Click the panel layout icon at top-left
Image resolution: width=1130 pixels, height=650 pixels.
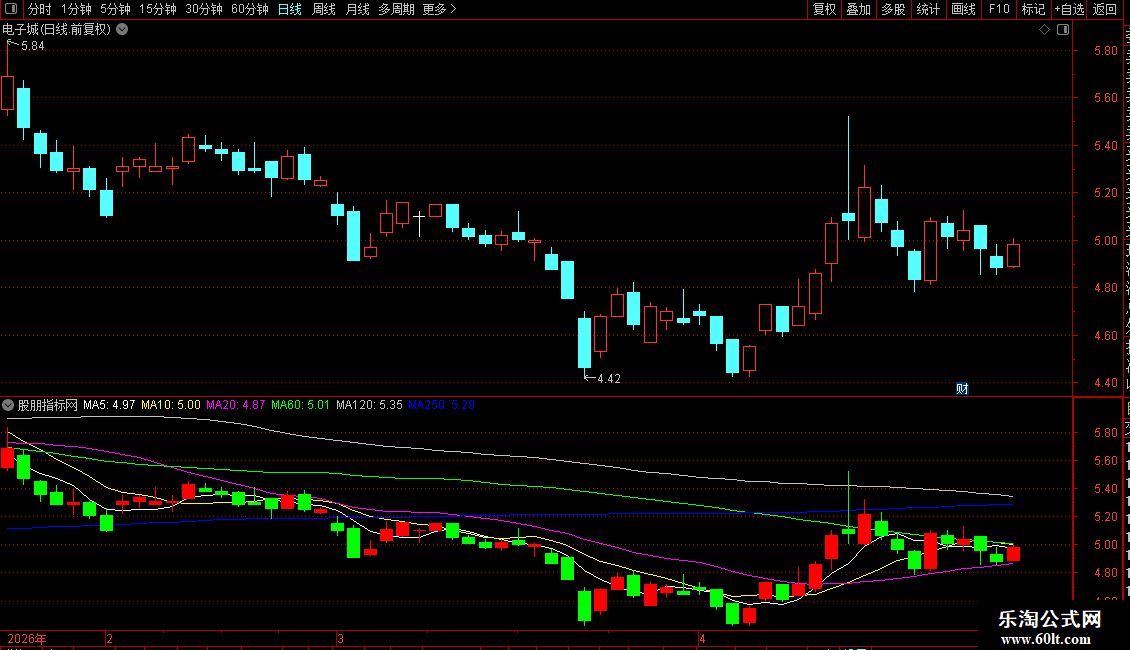(11, 9)
